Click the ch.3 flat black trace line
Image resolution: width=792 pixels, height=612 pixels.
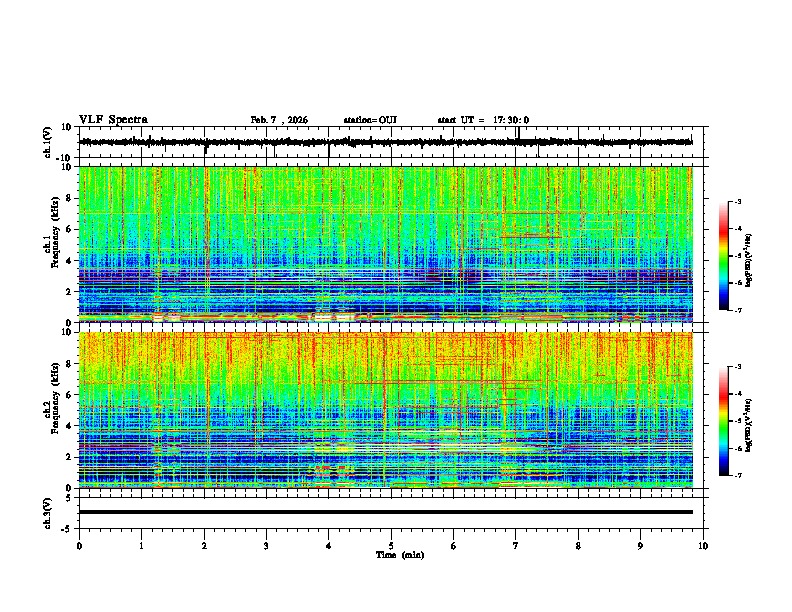tap(386, 512)
